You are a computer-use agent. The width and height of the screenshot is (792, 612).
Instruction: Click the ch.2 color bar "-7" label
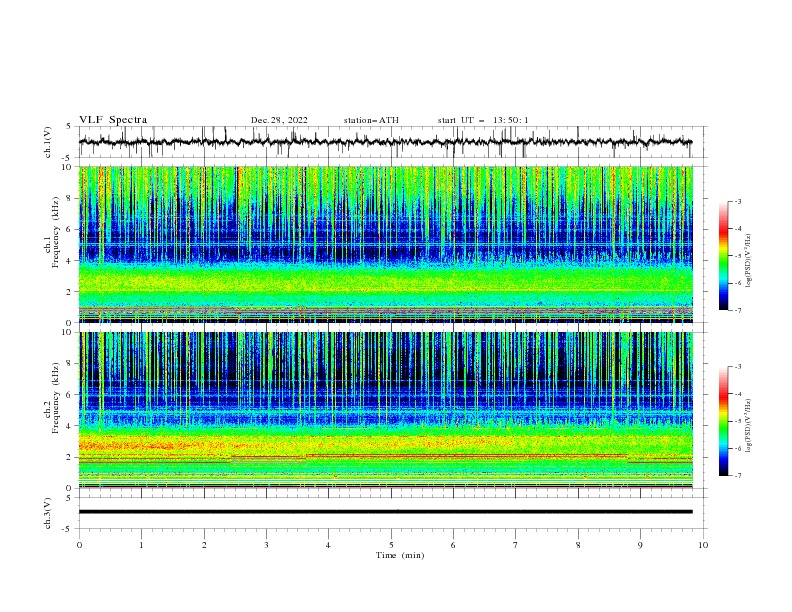coord(738,475)
